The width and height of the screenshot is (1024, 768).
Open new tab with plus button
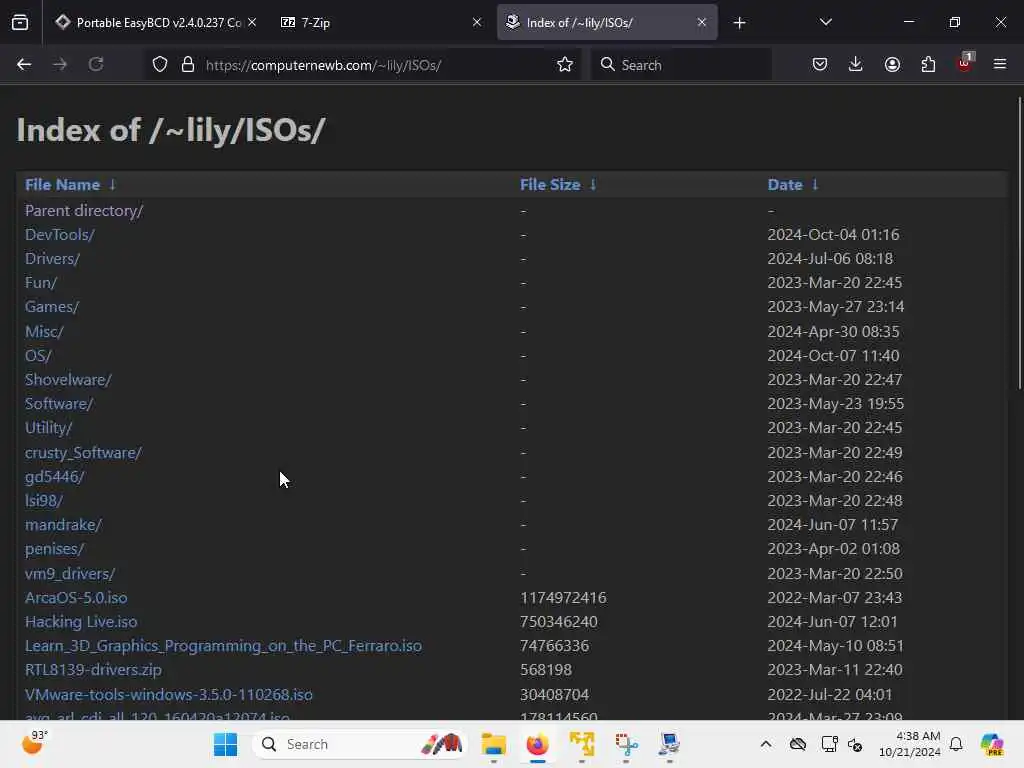pos(739,23)
